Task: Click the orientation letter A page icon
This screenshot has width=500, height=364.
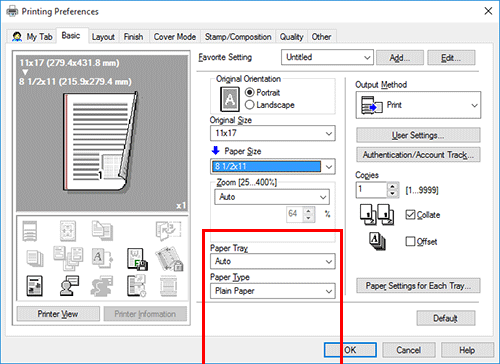Action: (x=230, y=99)
